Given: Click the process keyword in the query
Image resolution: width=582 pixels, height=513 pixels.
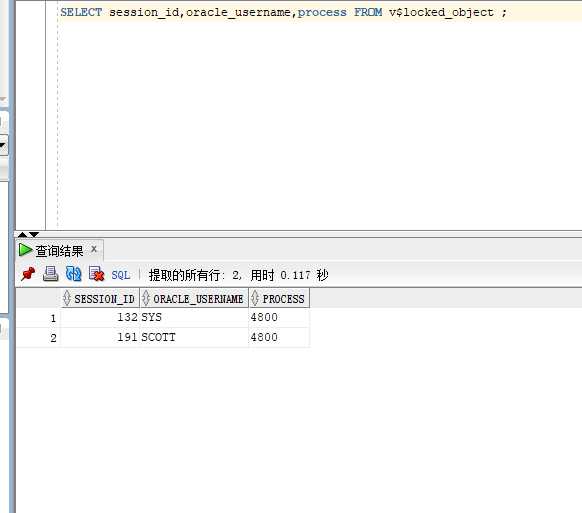Looking at the screenshot, I should (322, 13).
